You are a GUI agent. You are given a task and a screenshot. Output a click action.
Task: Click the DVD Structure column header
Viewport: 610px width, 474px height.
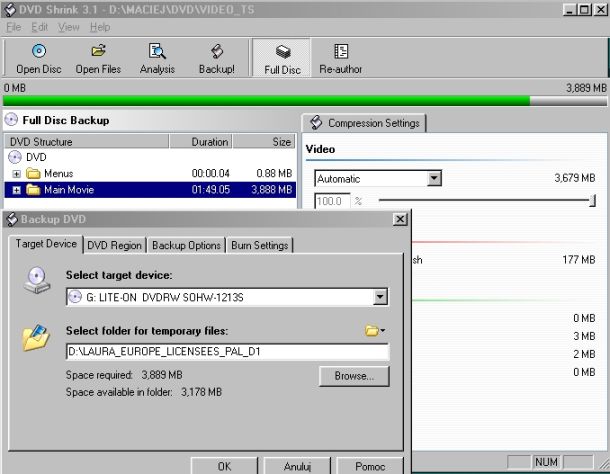click(x=87, y=142)
